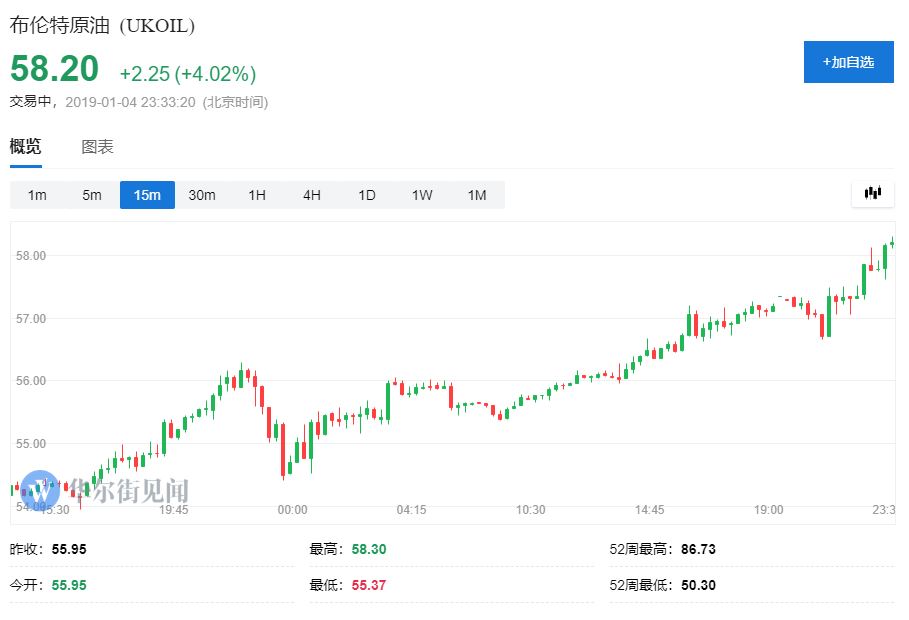
Task: Switch to the 概览 overview tab
Action: [x=26, y=147]
